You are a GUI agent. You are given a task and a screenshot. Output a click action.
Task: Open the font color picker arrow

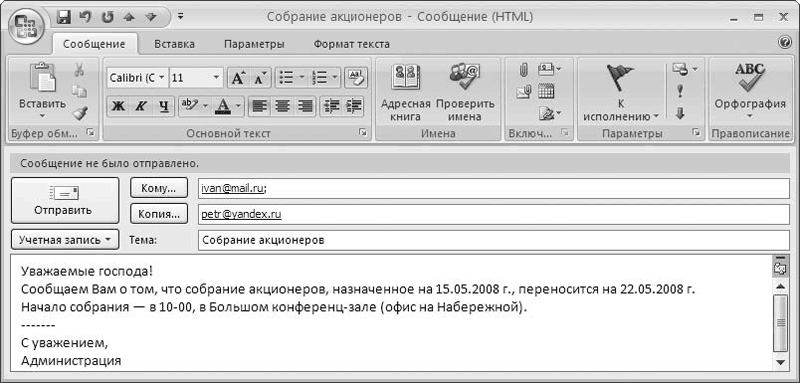pyautogui.click(x=238, y=106)
